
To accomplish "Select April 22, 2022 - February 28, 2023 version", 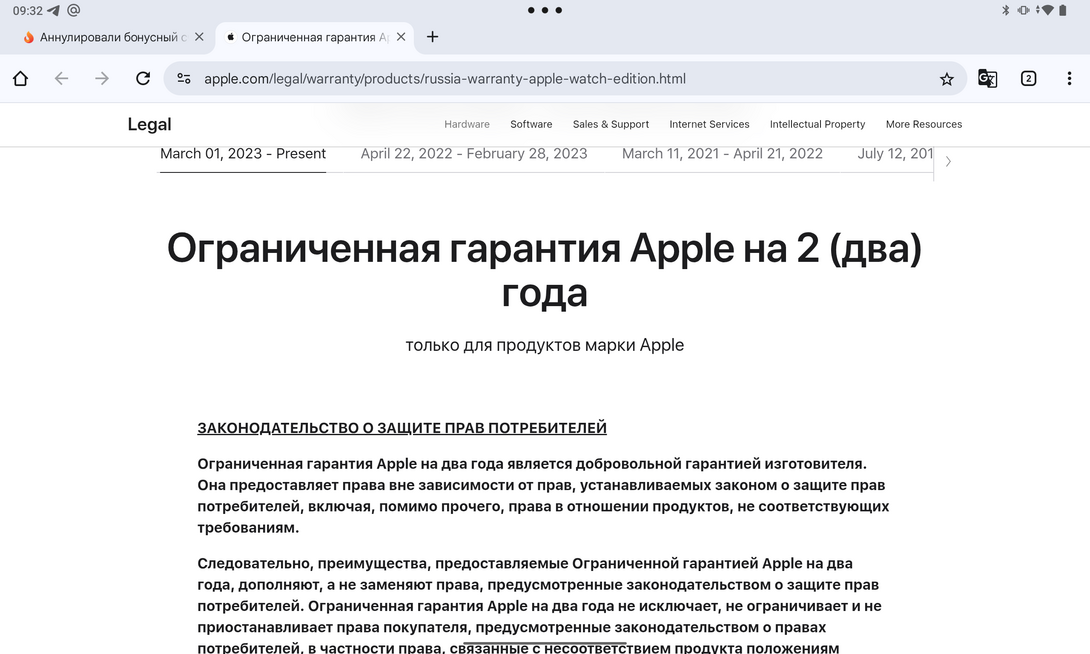I will 474,154.
